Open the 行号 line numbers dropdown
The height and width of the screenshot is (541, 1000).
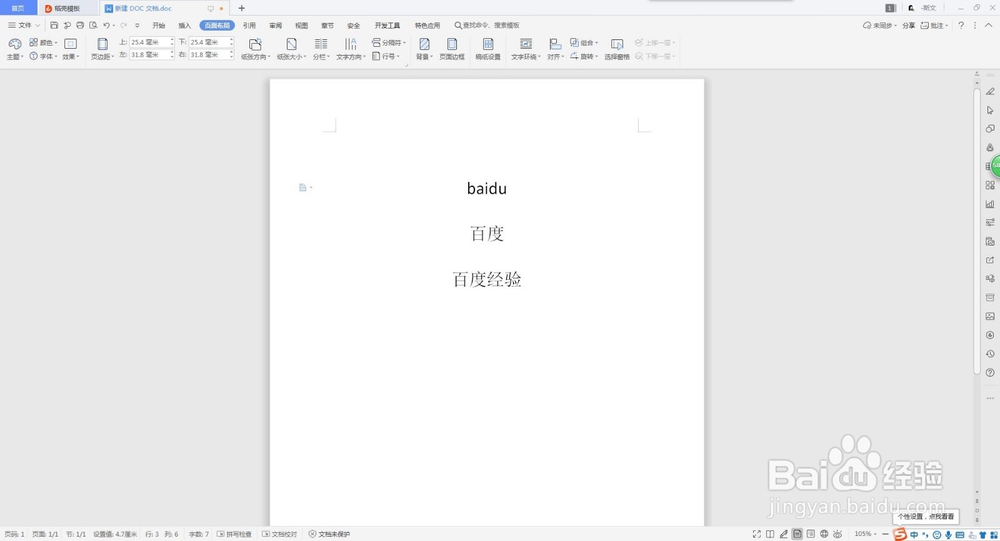386,56
